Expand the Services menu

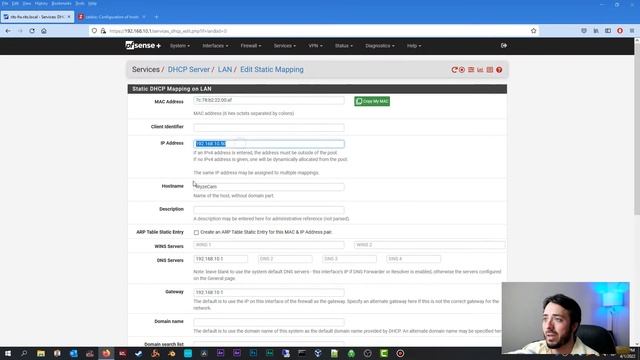[x=284, y=46]
